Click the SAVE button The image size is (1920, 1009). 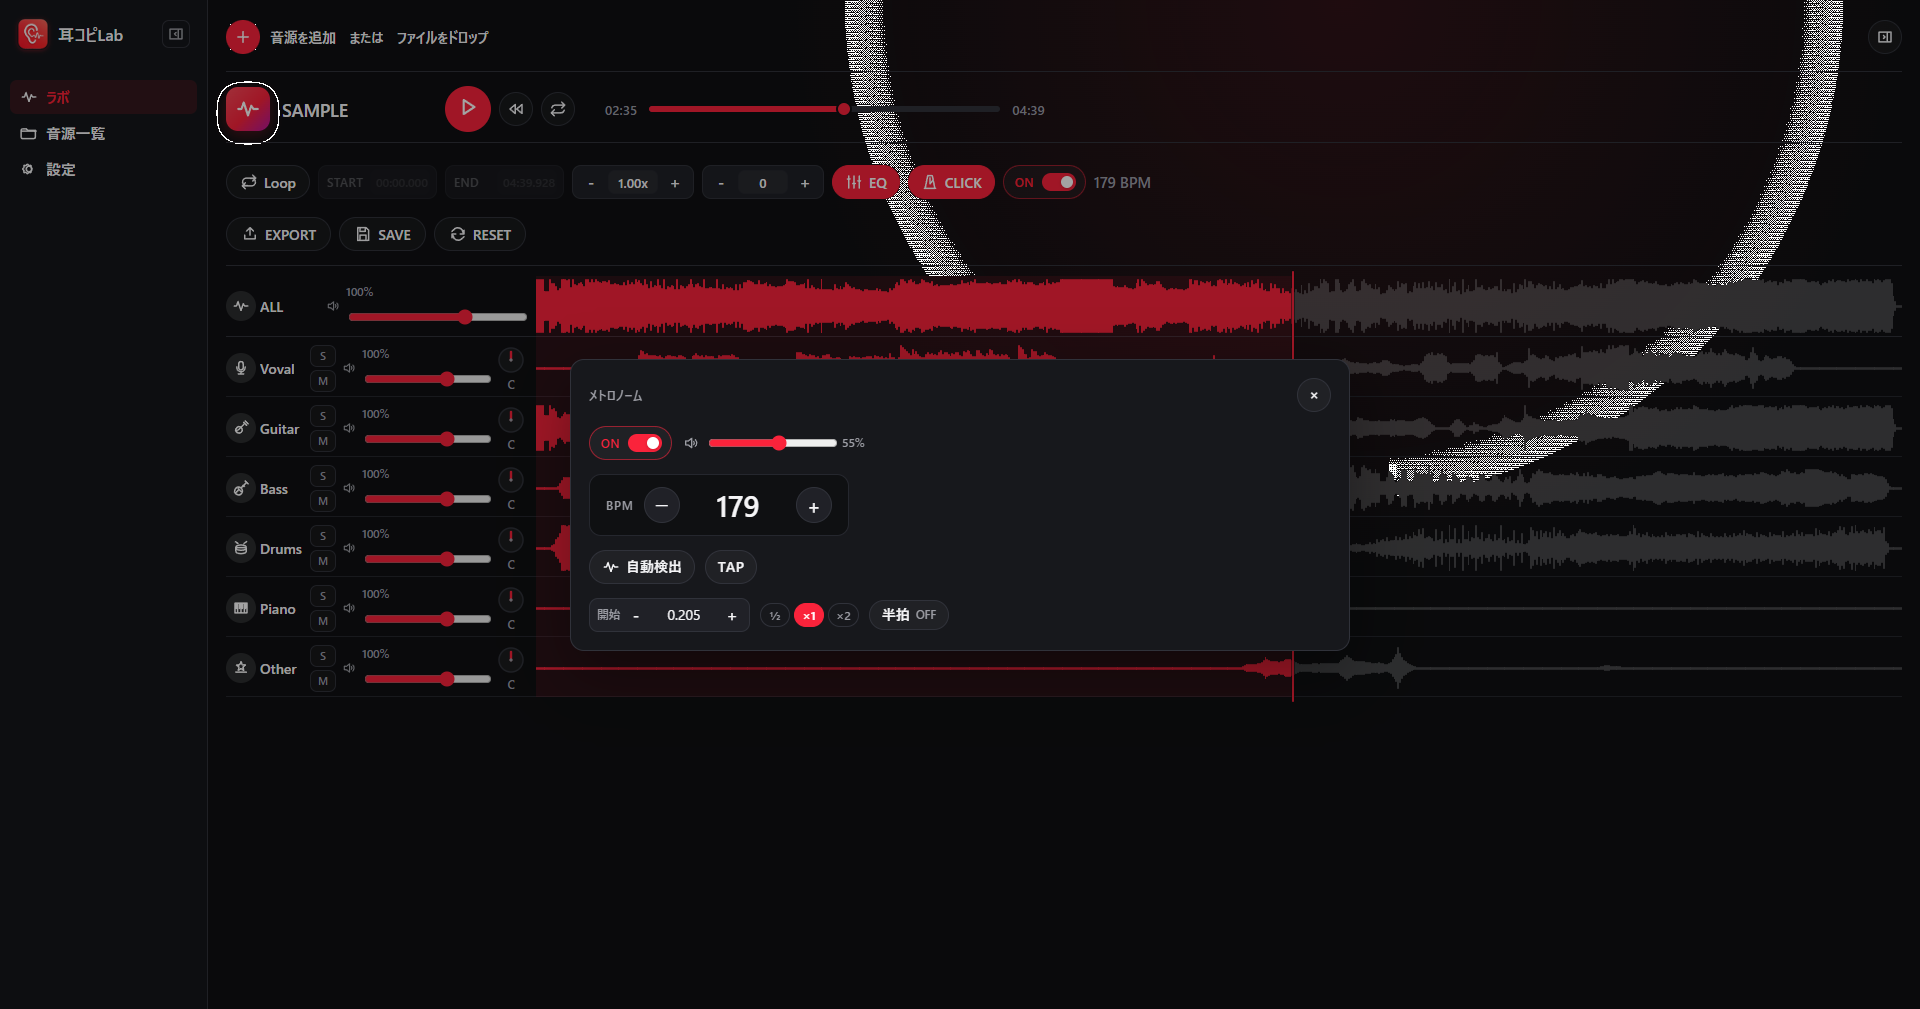pos(383,234)
